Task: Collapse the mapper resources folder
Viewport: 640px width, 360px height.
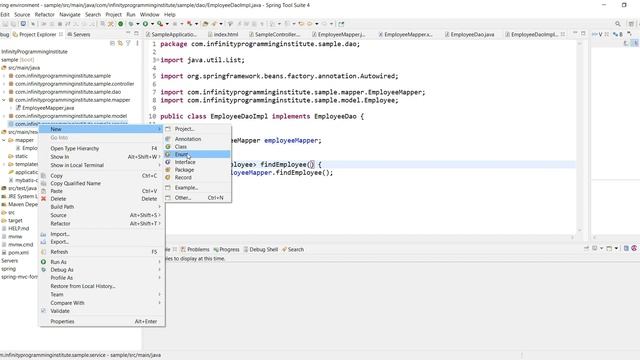Action: pos(4,140)
